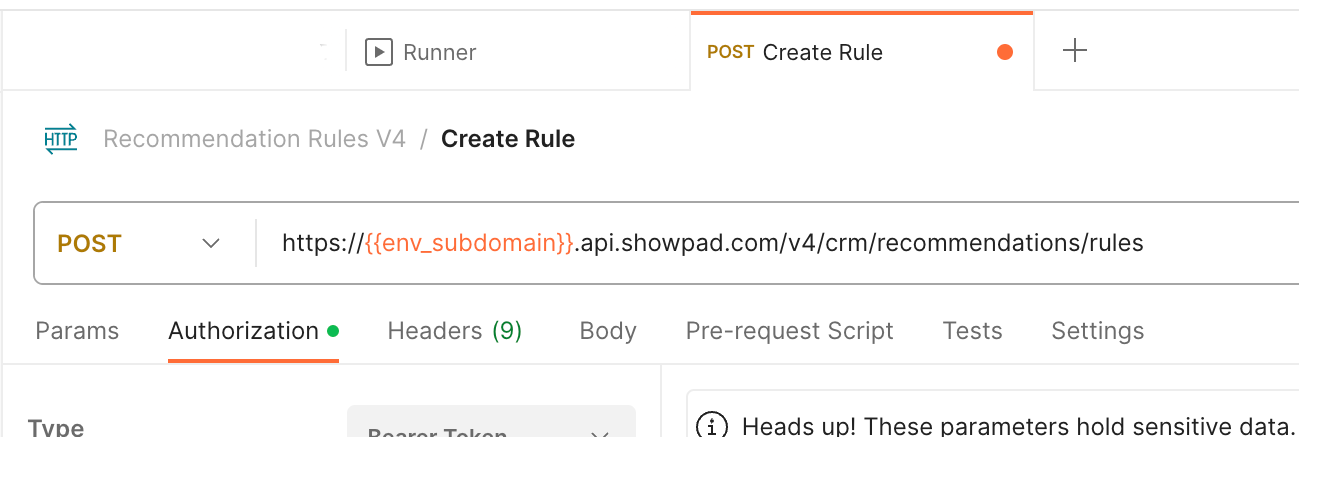Screen dimensions: 1340x478
Task: Open the Params tab
Action: pos(77,331)
